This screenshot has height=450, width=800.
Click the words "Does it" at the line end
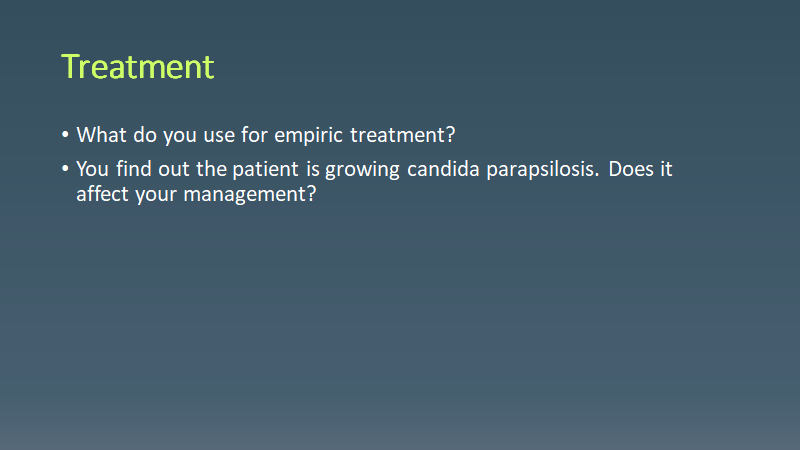pyautogui.click(x=639, y=169)
